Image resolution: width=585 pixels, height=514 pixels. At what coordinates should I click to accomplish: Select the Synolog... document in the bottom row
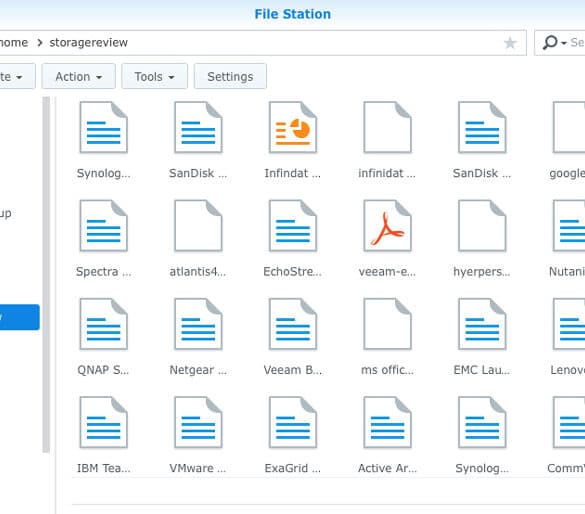pyautogui.click(x=482, y=422)
